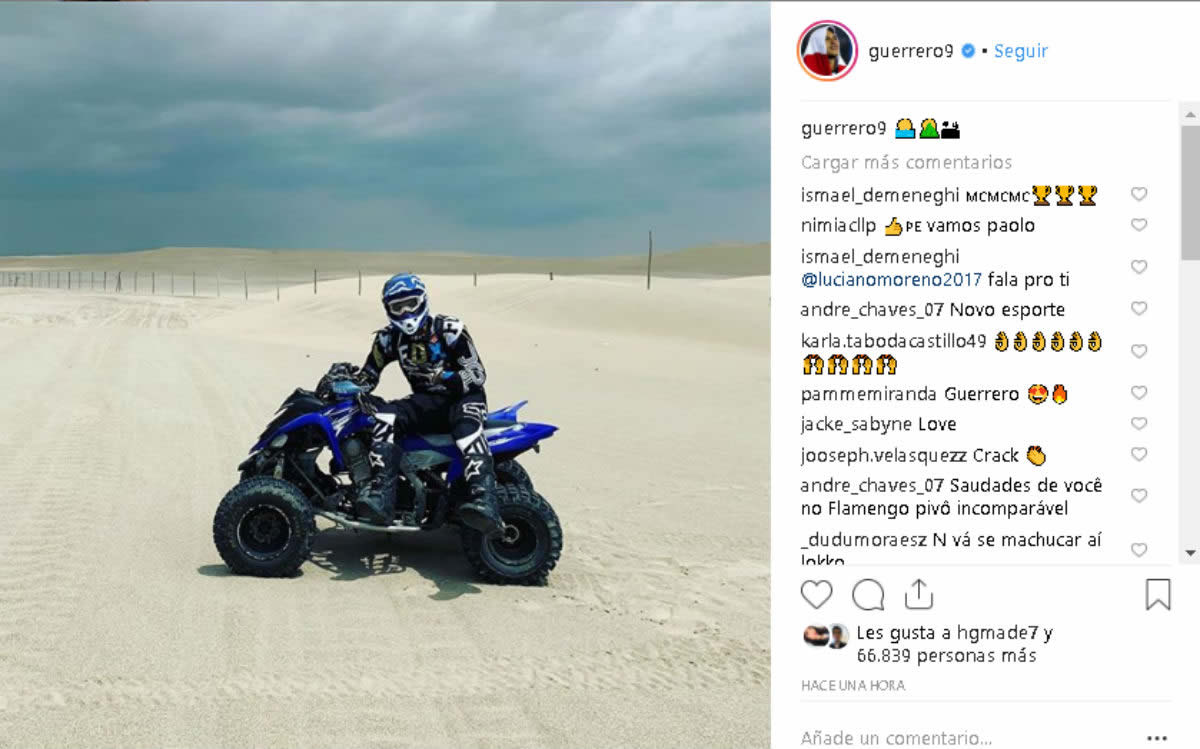Click the comments scrollbar down arrow
The width and height of the screenshot is (1200, 749).
pos(1190,553)
